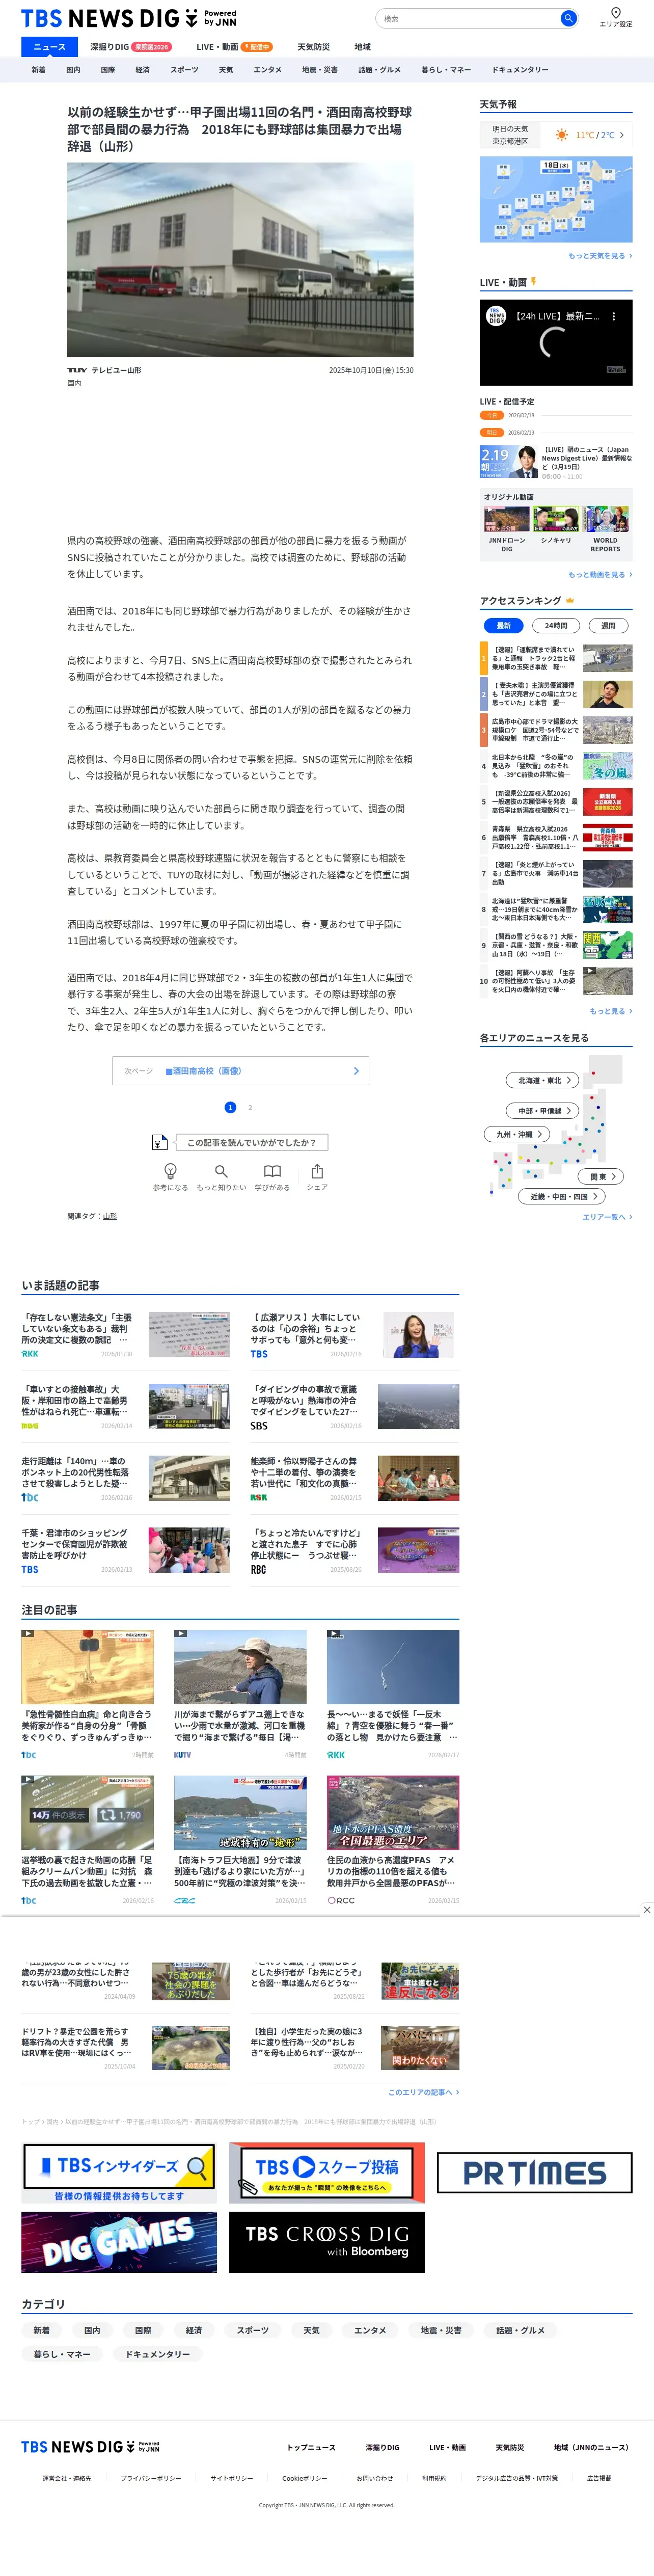This screenshot has height=2576, width=654.
Task: Click the 地震・災害 category chip in footer
Action: coord(441,2330)
